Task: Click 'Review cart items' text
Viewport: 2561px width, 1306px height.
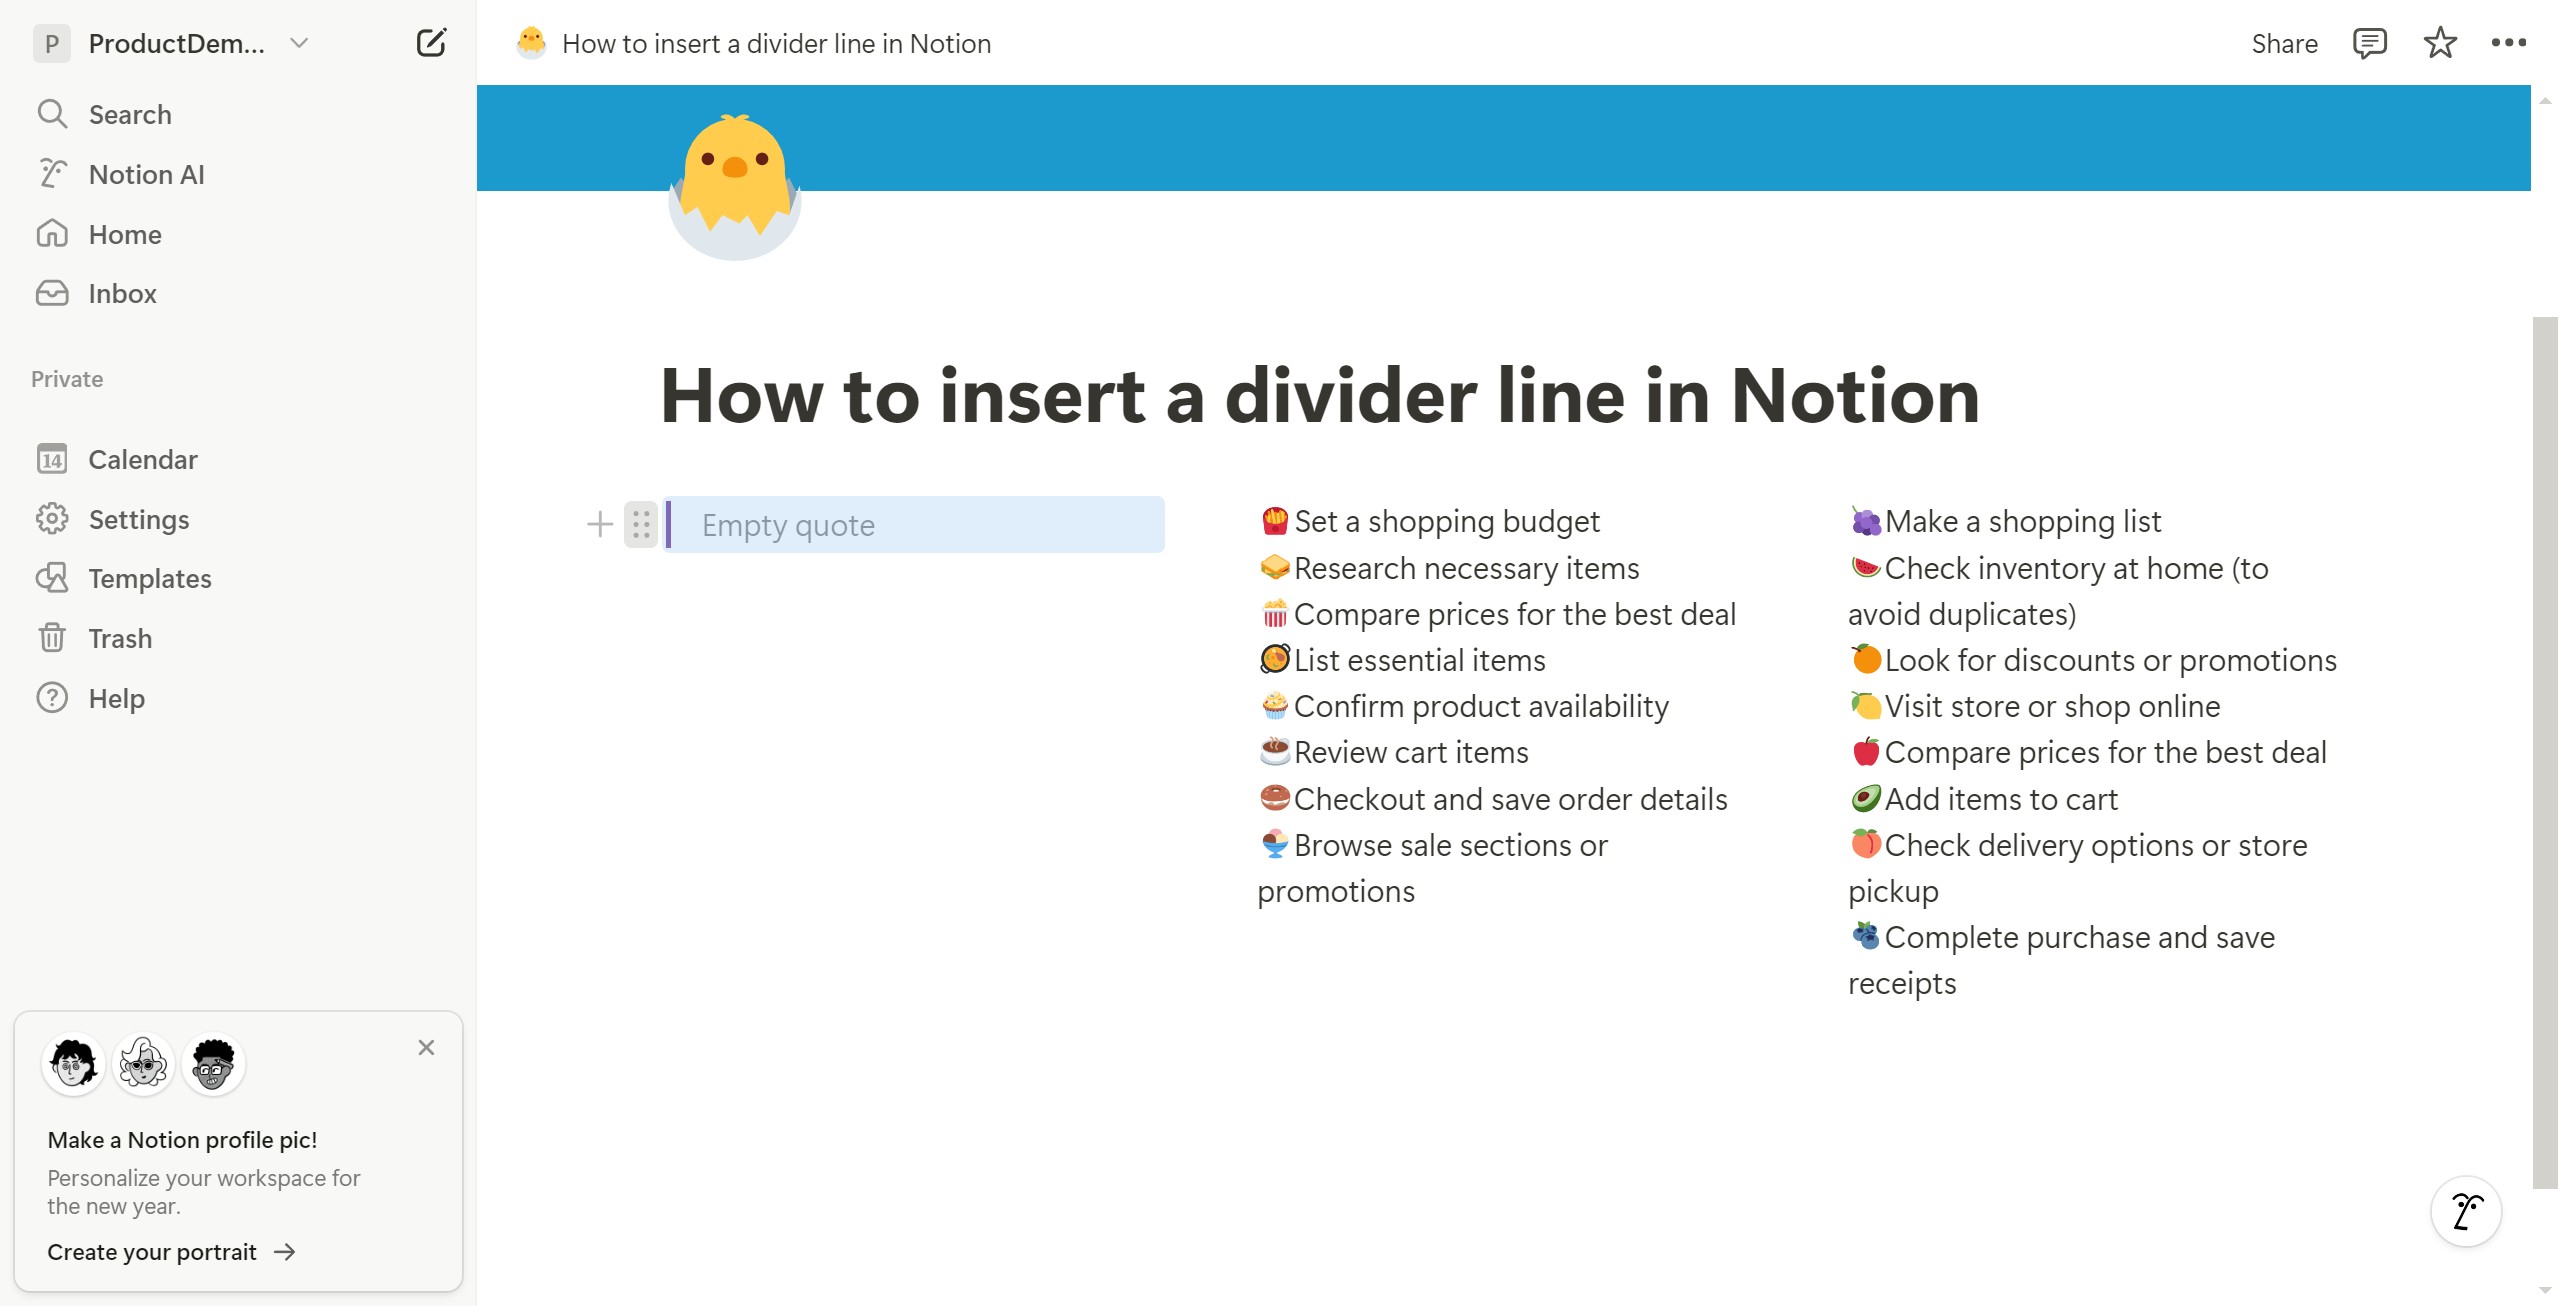Action: pyautogui.click(x=1411, y=752)
